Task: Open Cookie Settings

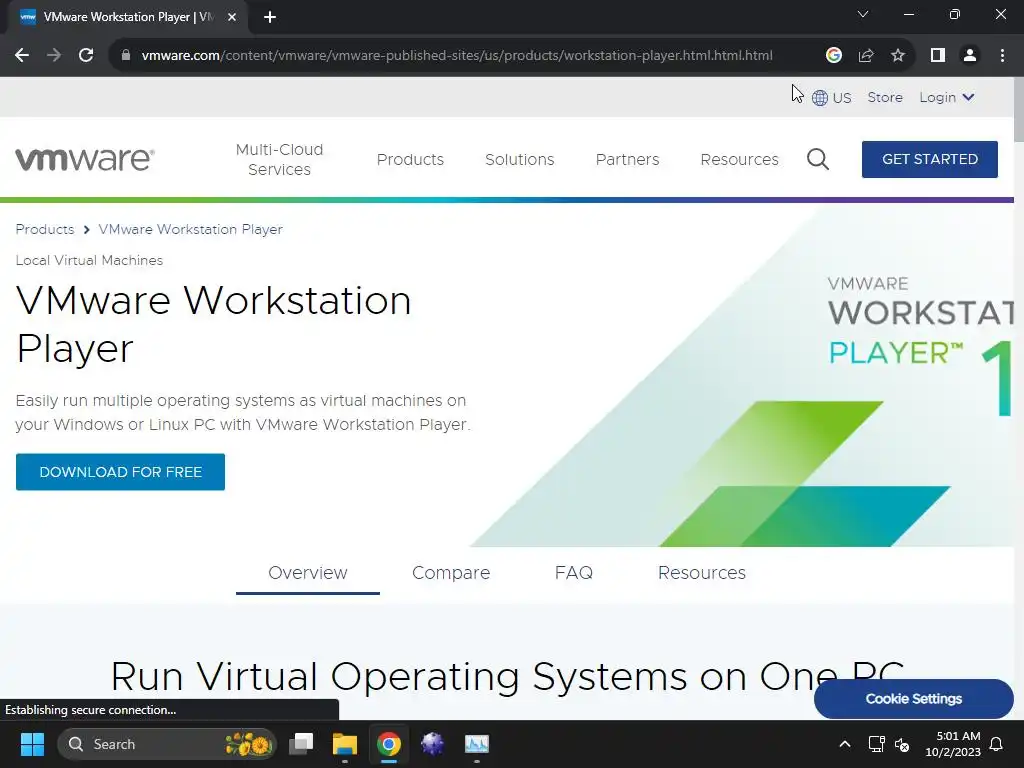Action: point(914,699)
